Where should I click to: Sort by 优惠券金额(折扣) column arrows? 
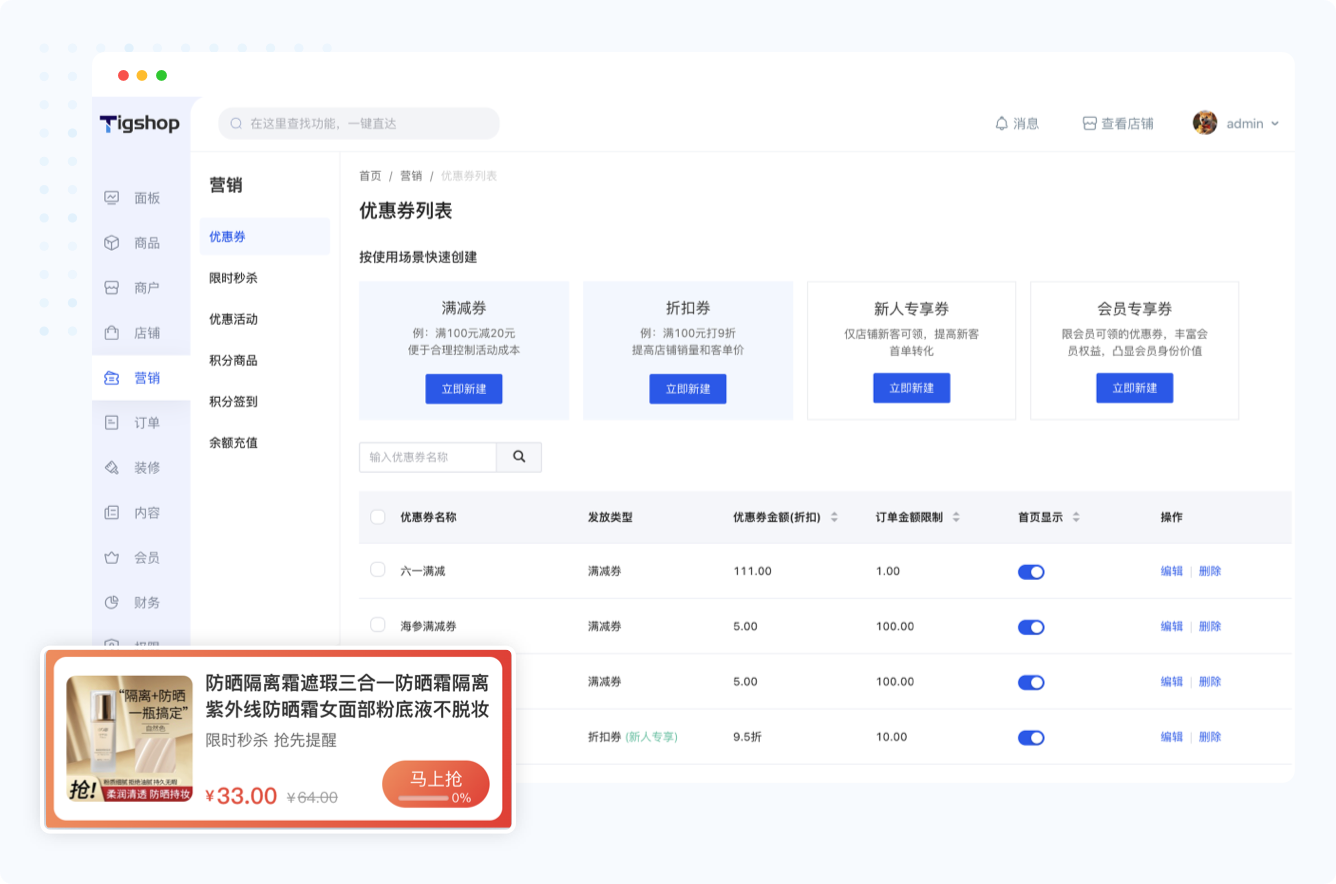[834, 518]
